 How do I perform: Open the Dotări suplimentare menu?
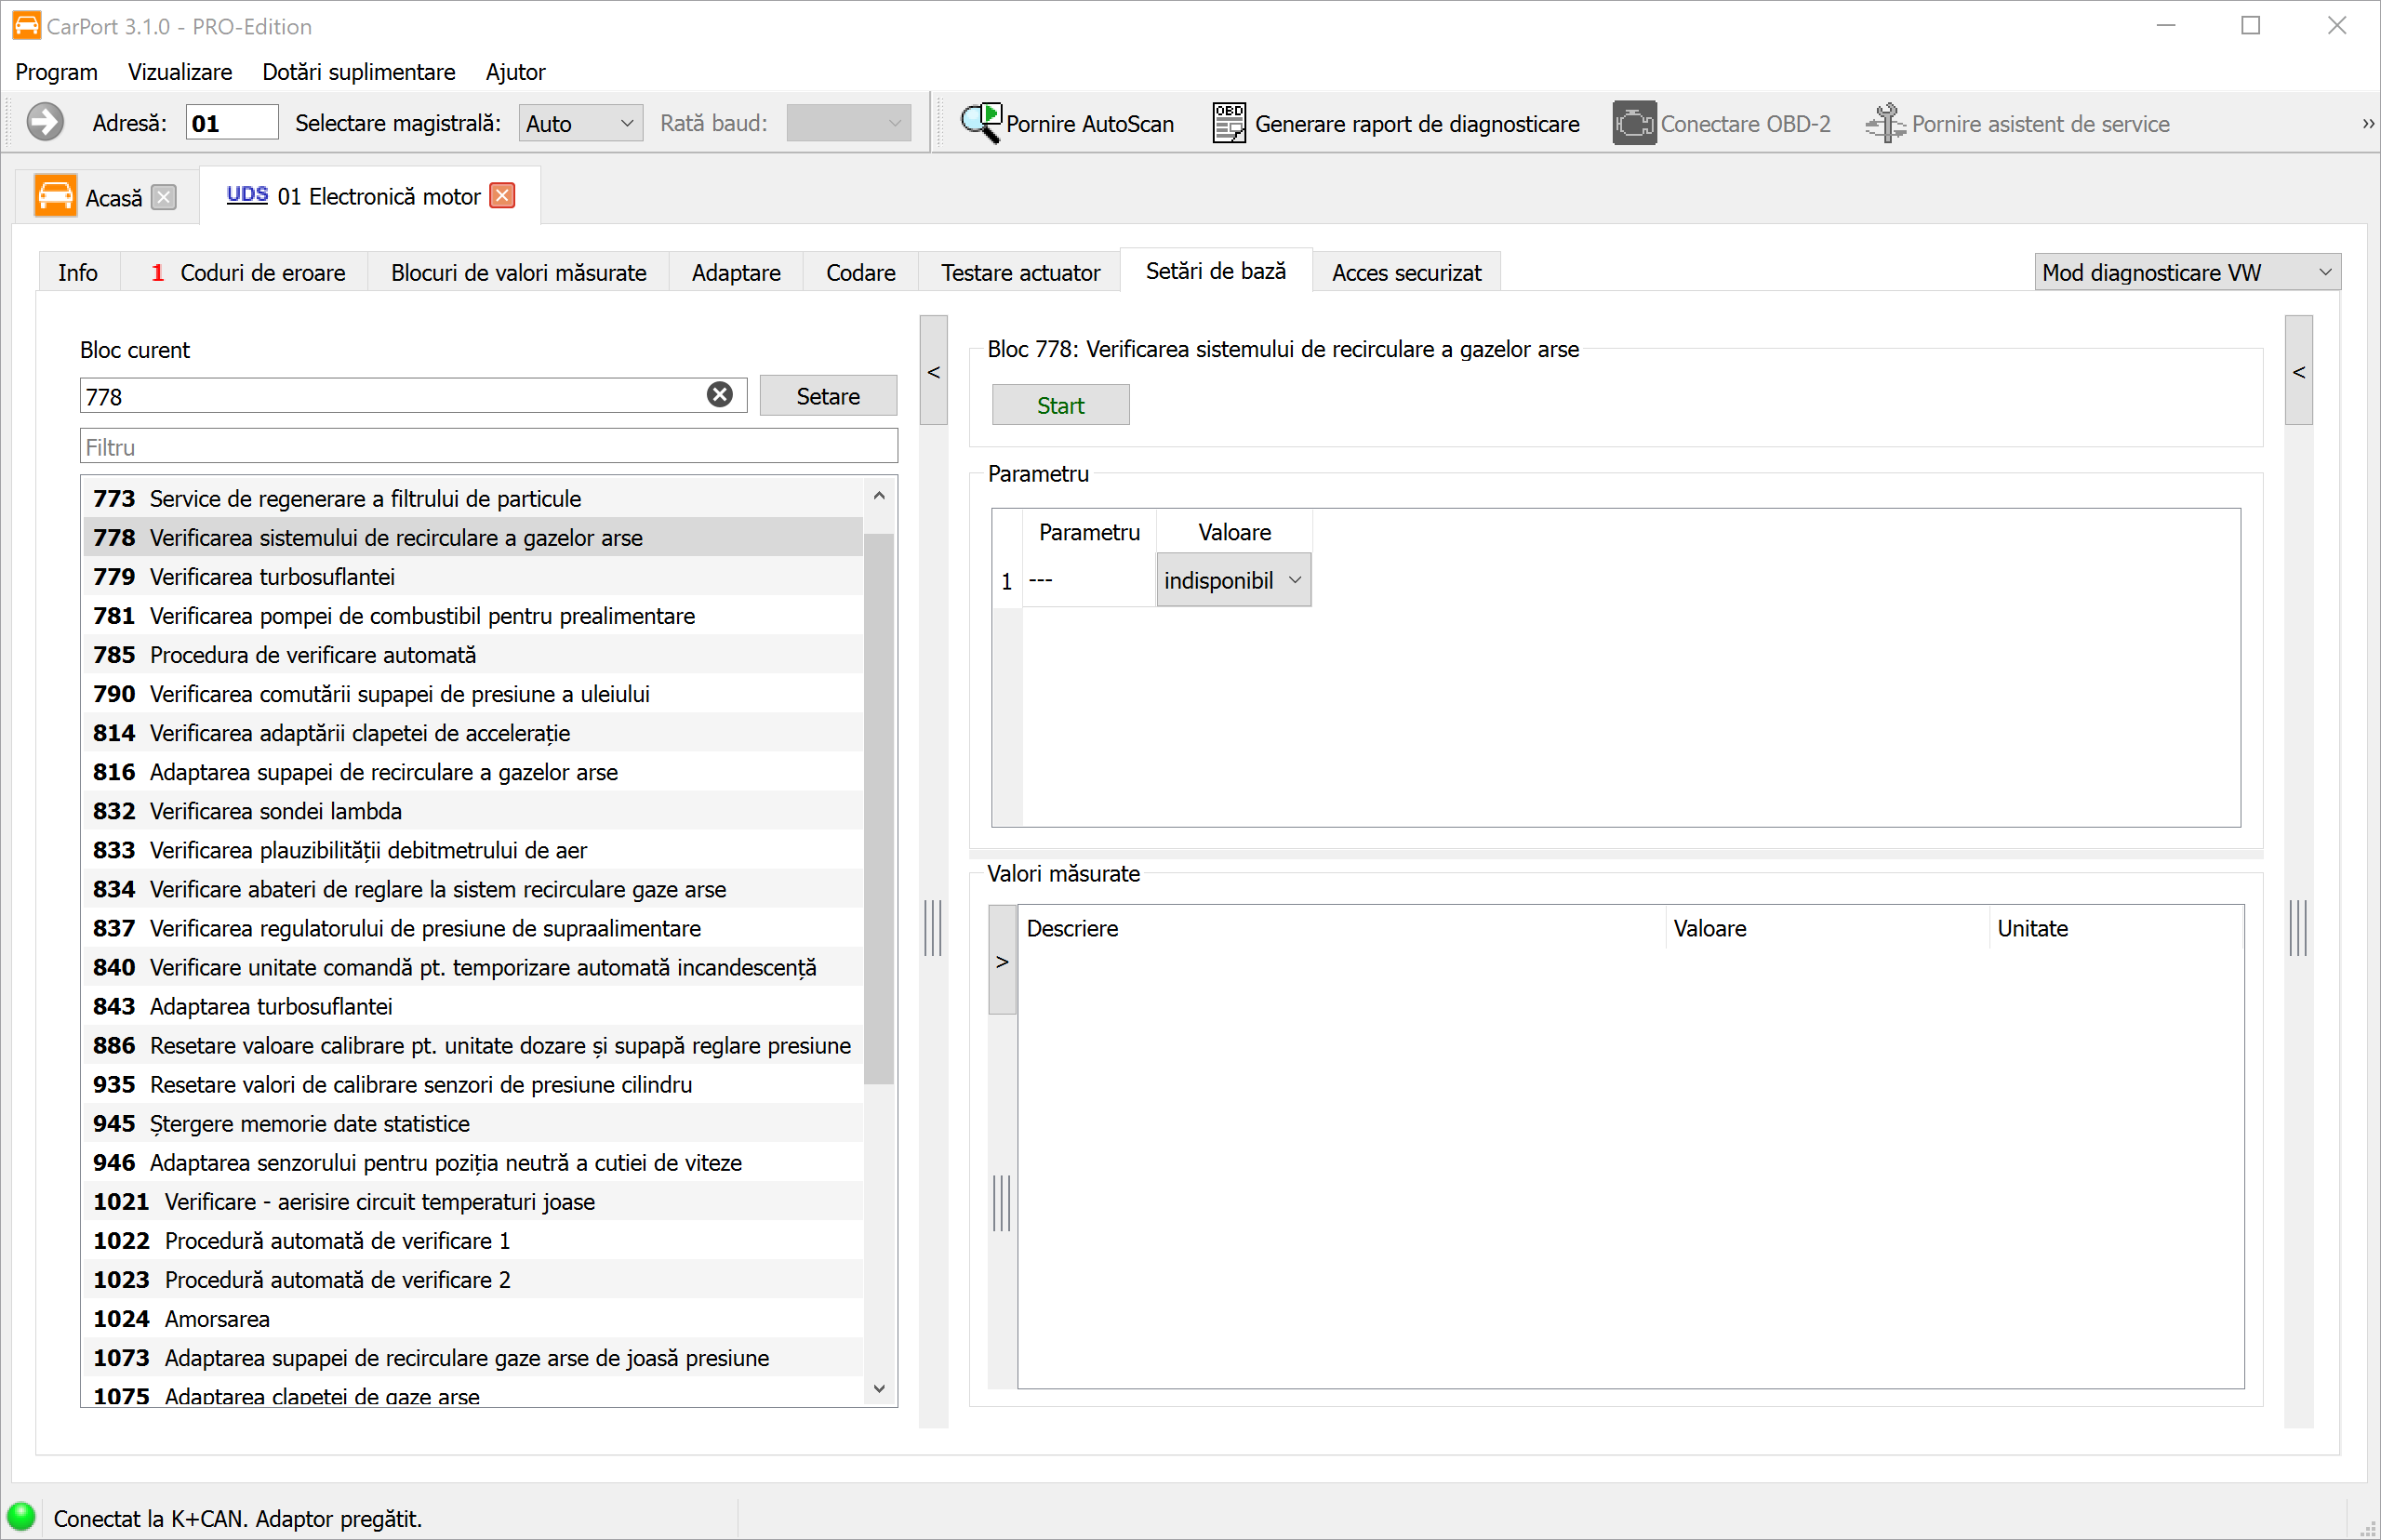pyautogui.click(x=358, y=72)
